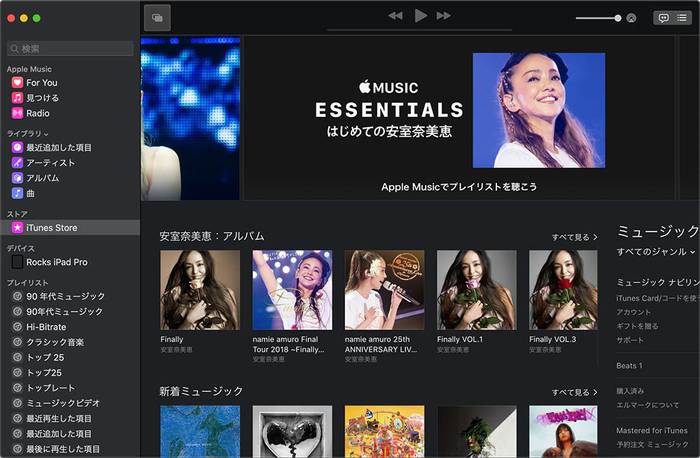Open the Finally album cover
The image size is (700, 458).
(x=200, y=290)
